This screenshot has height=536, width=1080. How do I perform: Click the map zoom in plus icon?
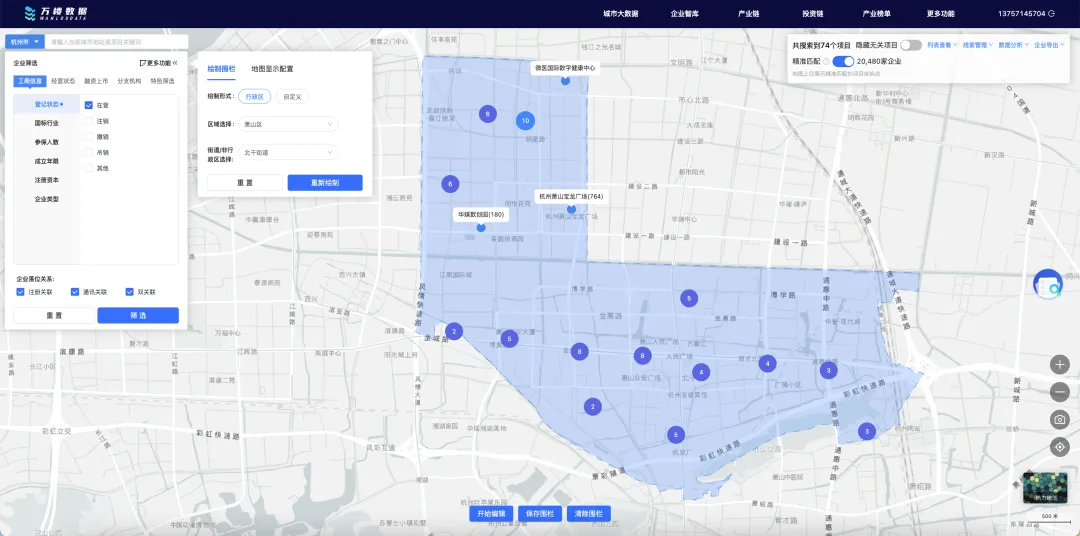pyautogui.click(x=1059, y=364)
